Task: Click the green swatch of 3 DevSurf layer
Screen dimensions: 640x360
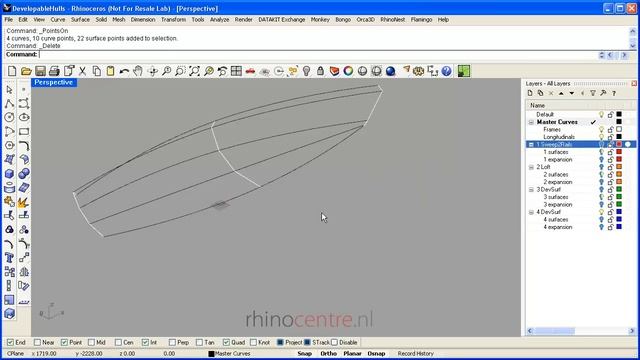Action: (619, 189)
